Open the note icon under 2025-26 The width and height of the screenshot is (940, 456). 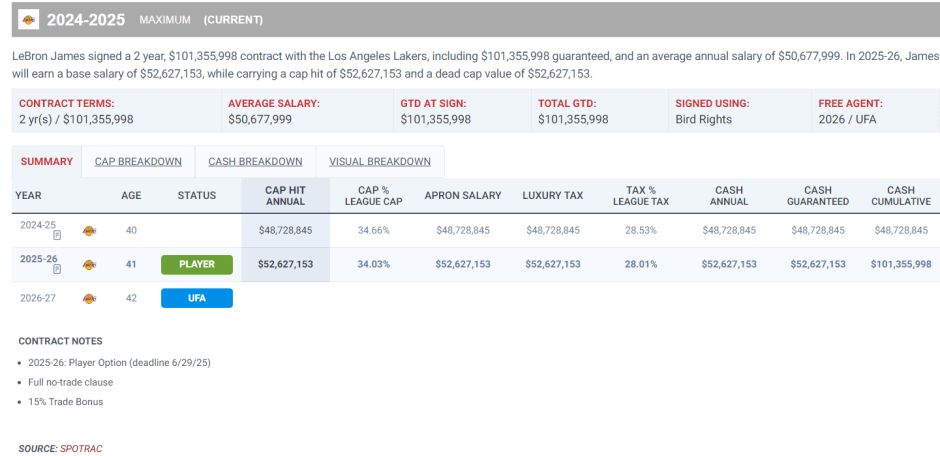coord(57,269)
